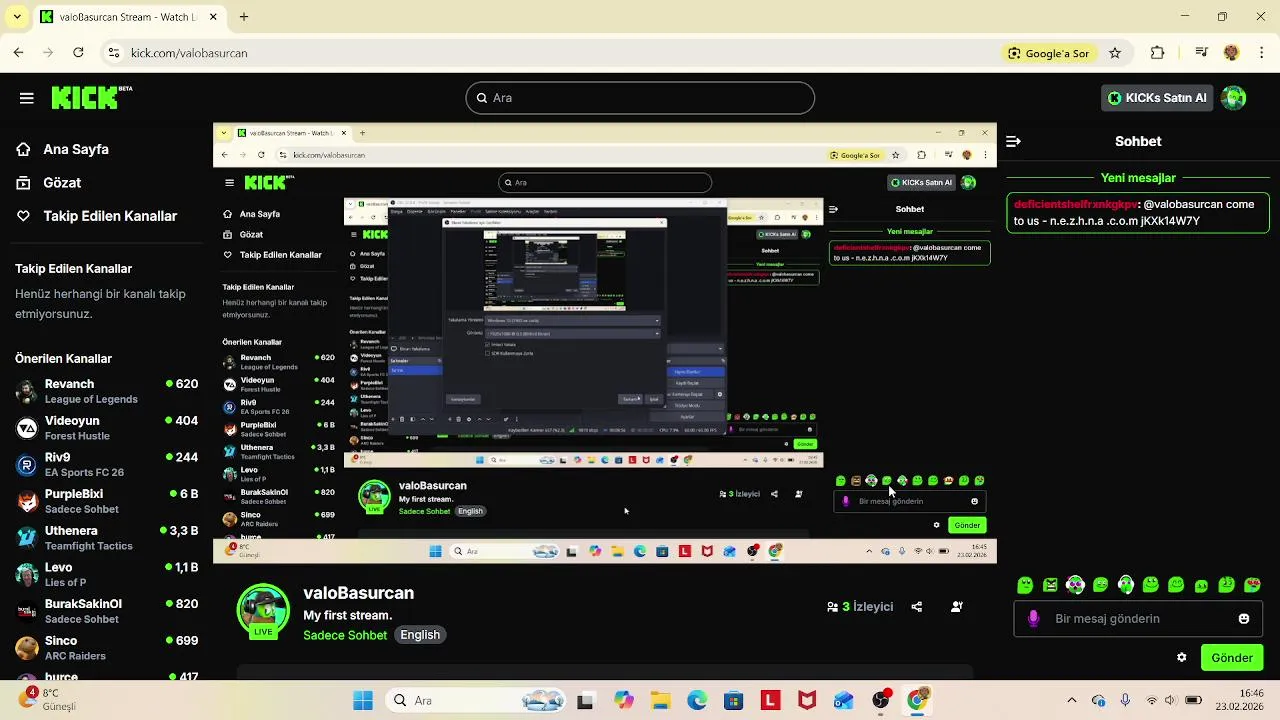Open a new browser tab

coord(244,17)
